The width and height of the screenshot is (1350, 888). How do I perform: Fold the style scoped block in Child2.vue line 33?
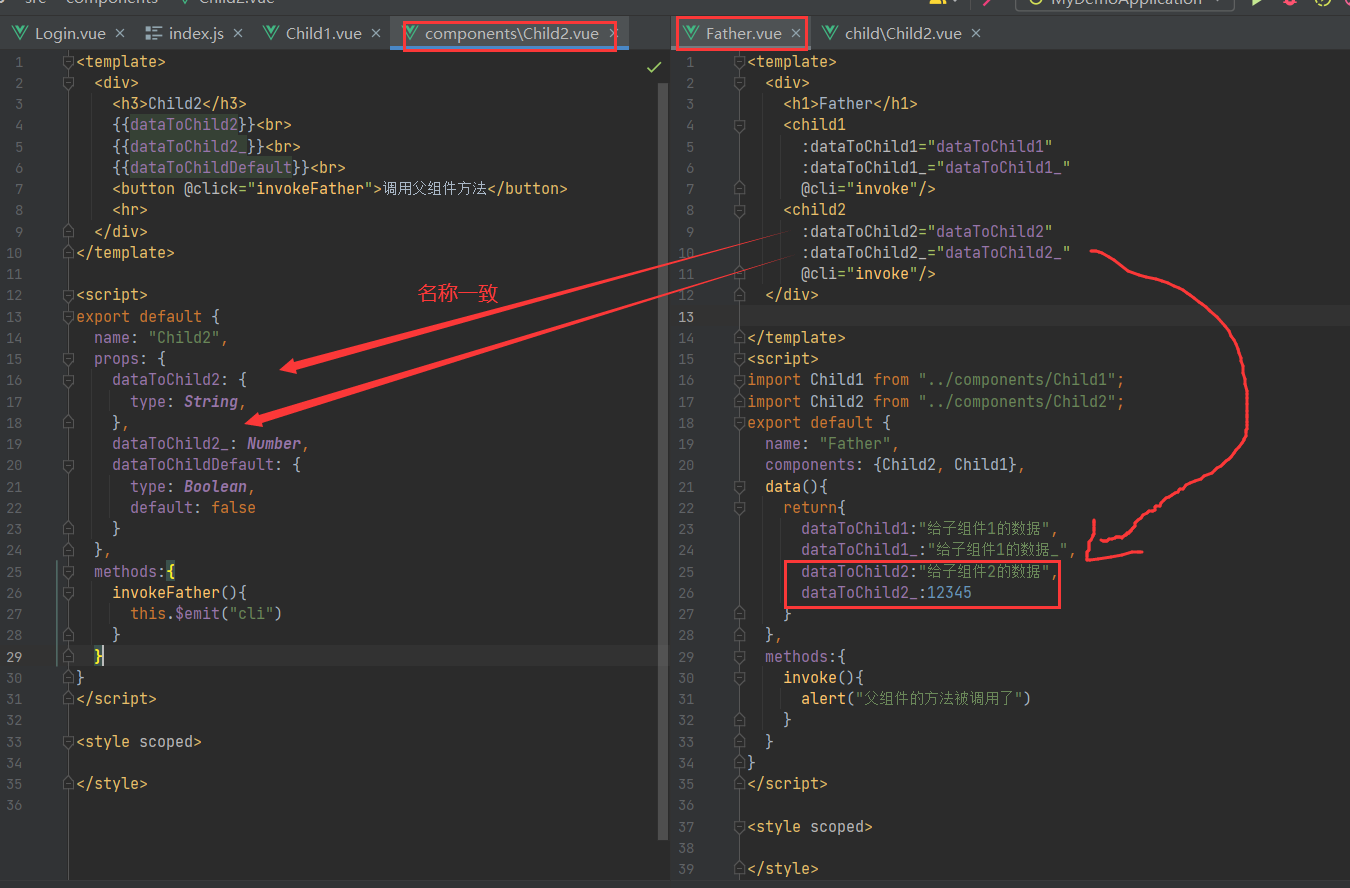pos(69,741)
